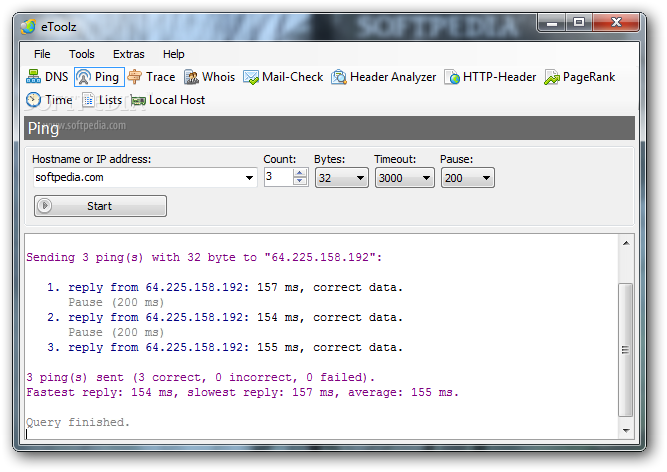Open the Header Analyzer tool
The height and width of the screenshot is (472, 667).
coord(384,77)
